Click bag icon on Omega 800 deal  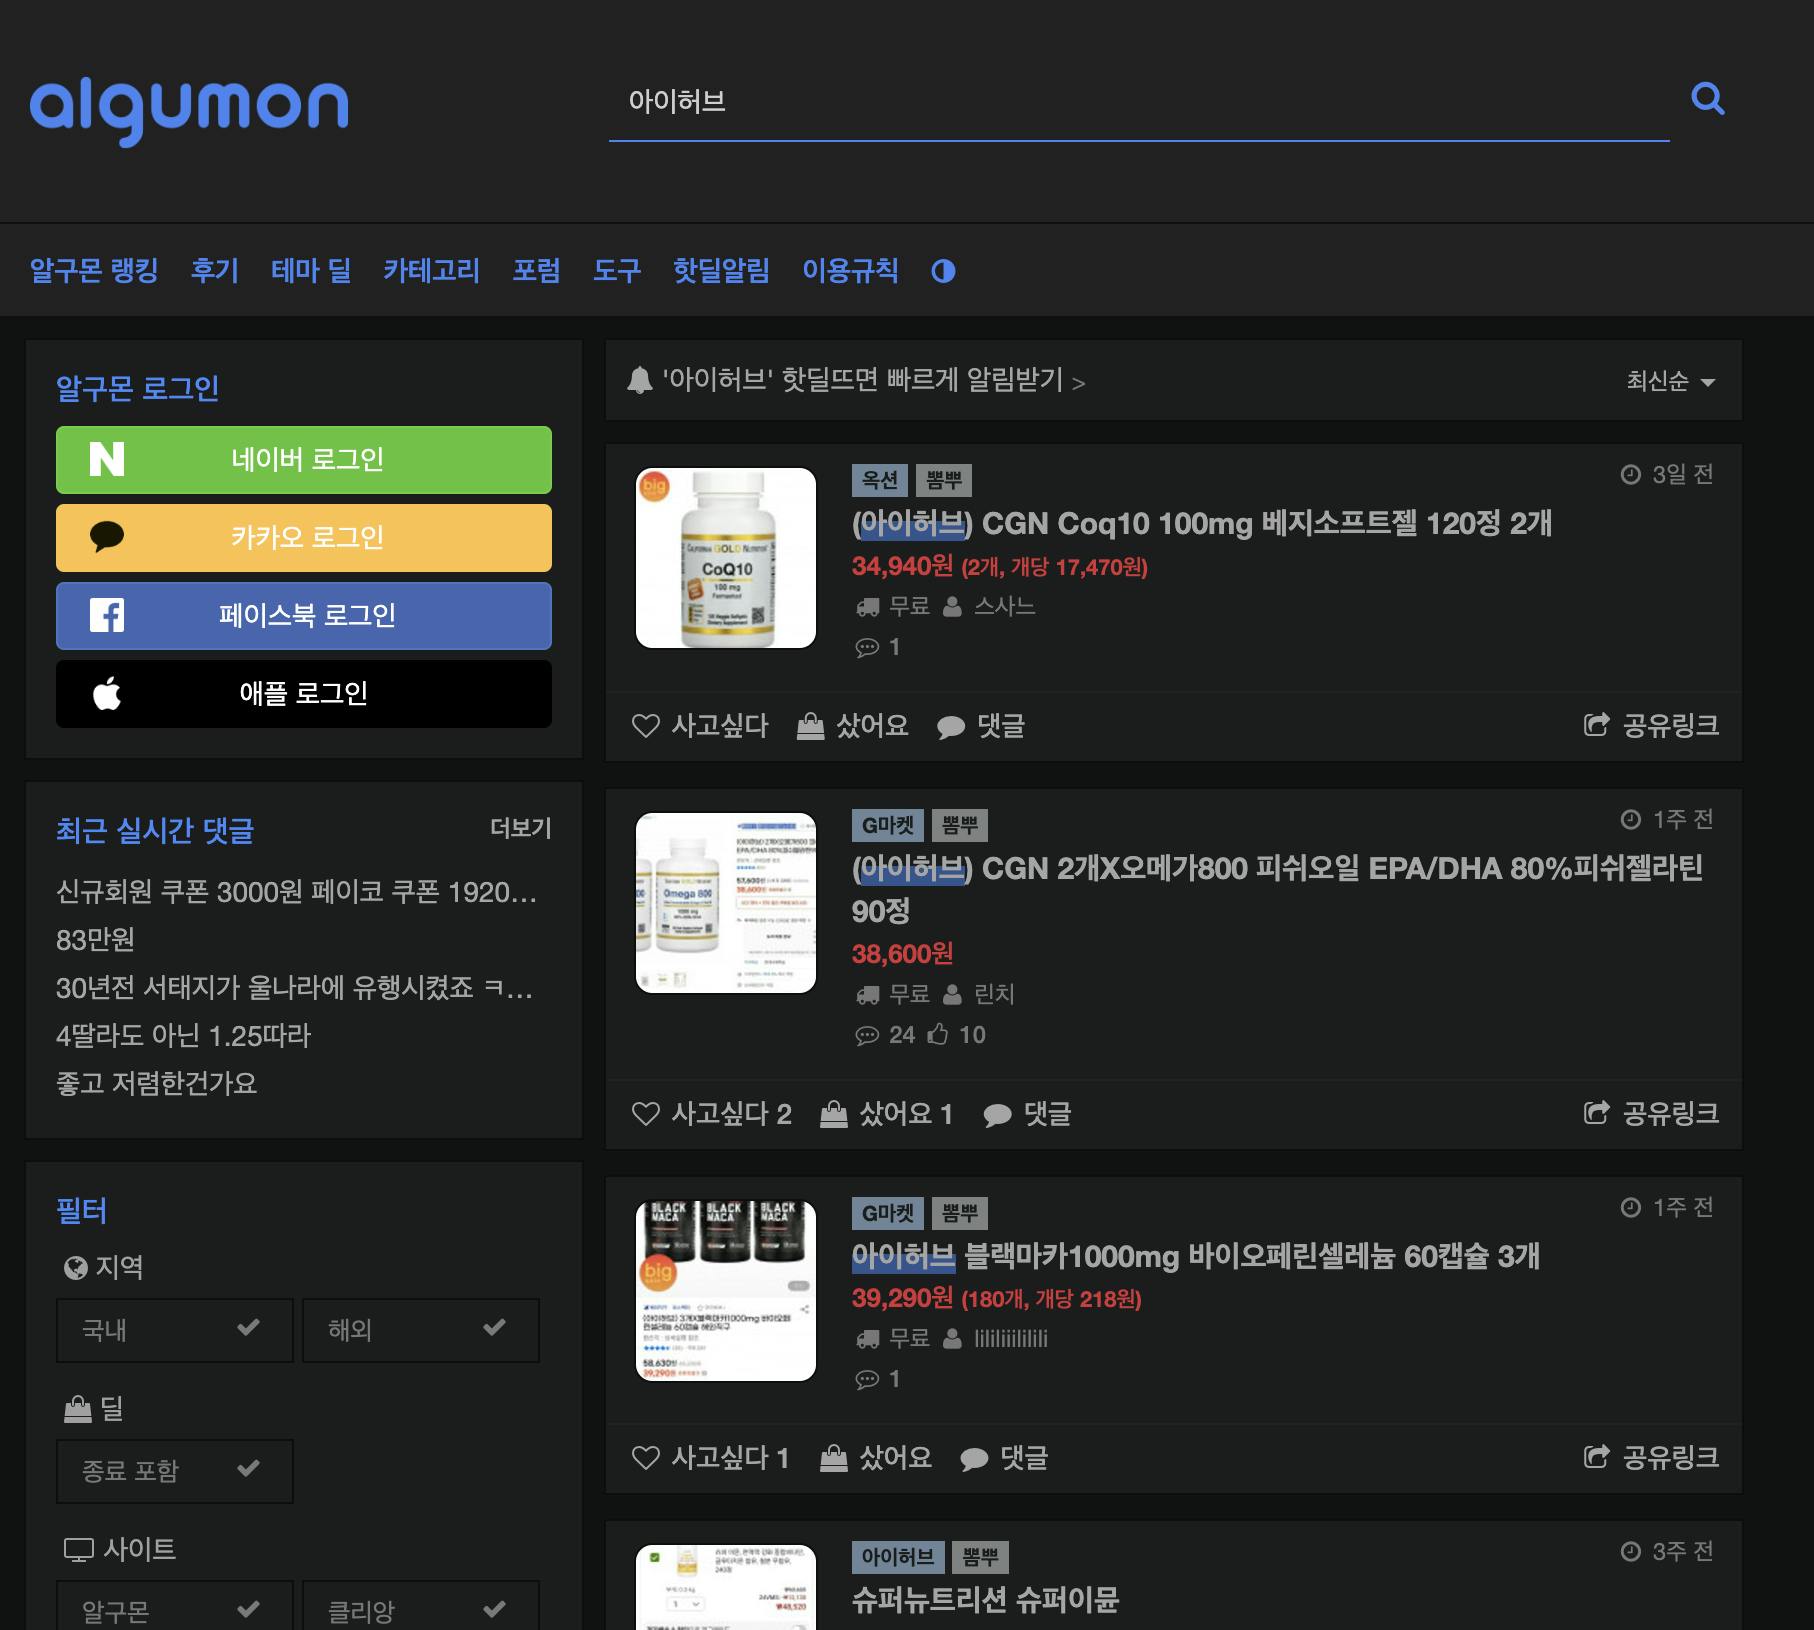point(834,1114)
